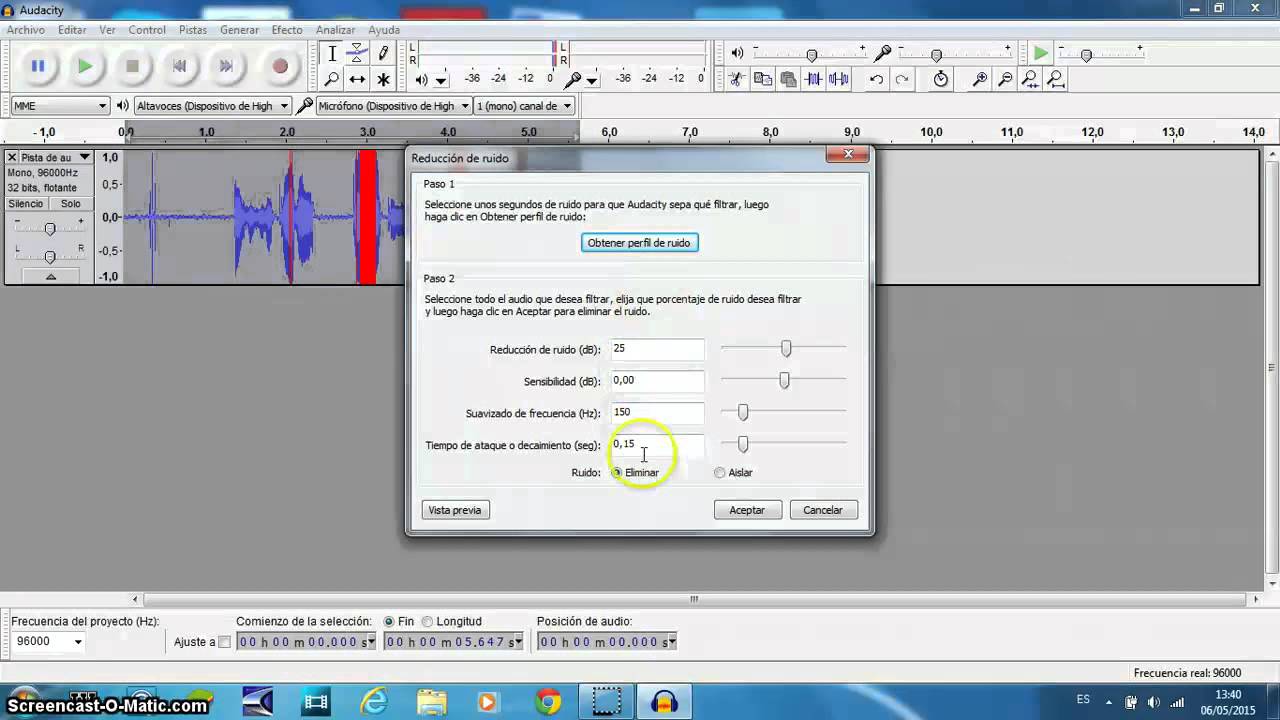The height and width of the screenshot is (720, 1280).
Task: Click the Stop transport button
Action: point(132,67)
